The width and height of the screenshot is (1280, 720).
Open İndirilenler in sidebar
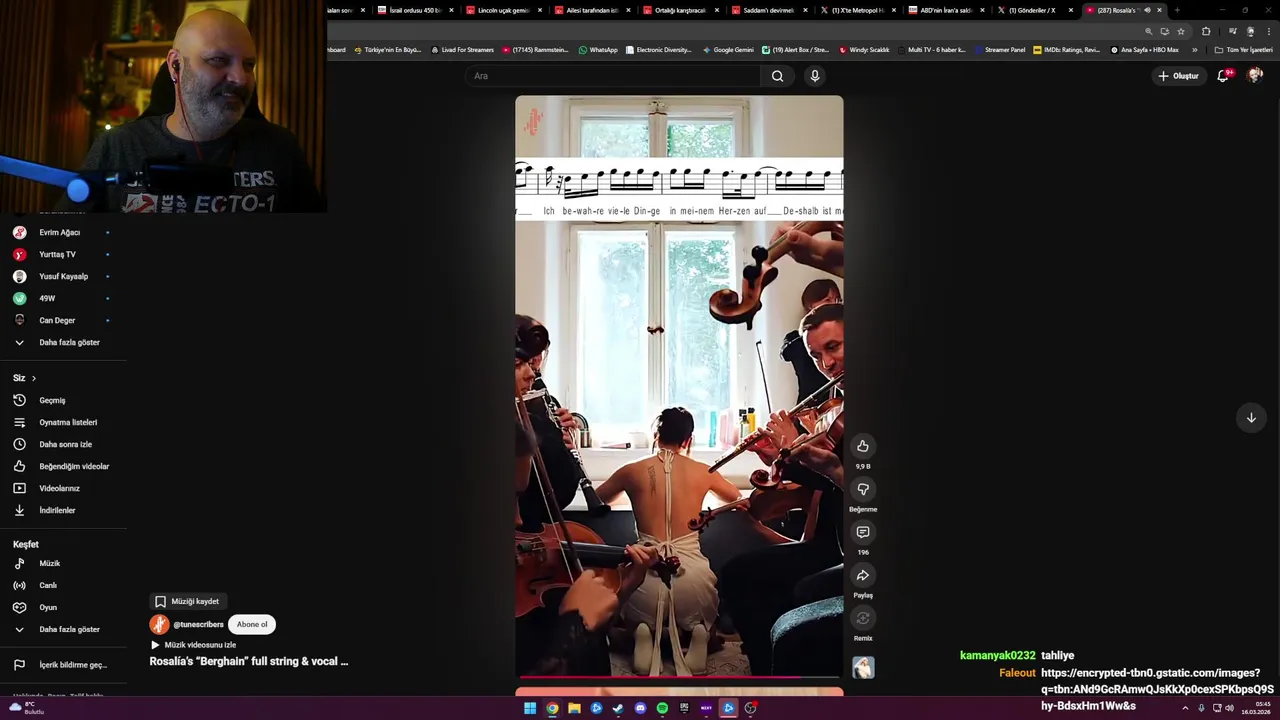[x=63, y=510]
